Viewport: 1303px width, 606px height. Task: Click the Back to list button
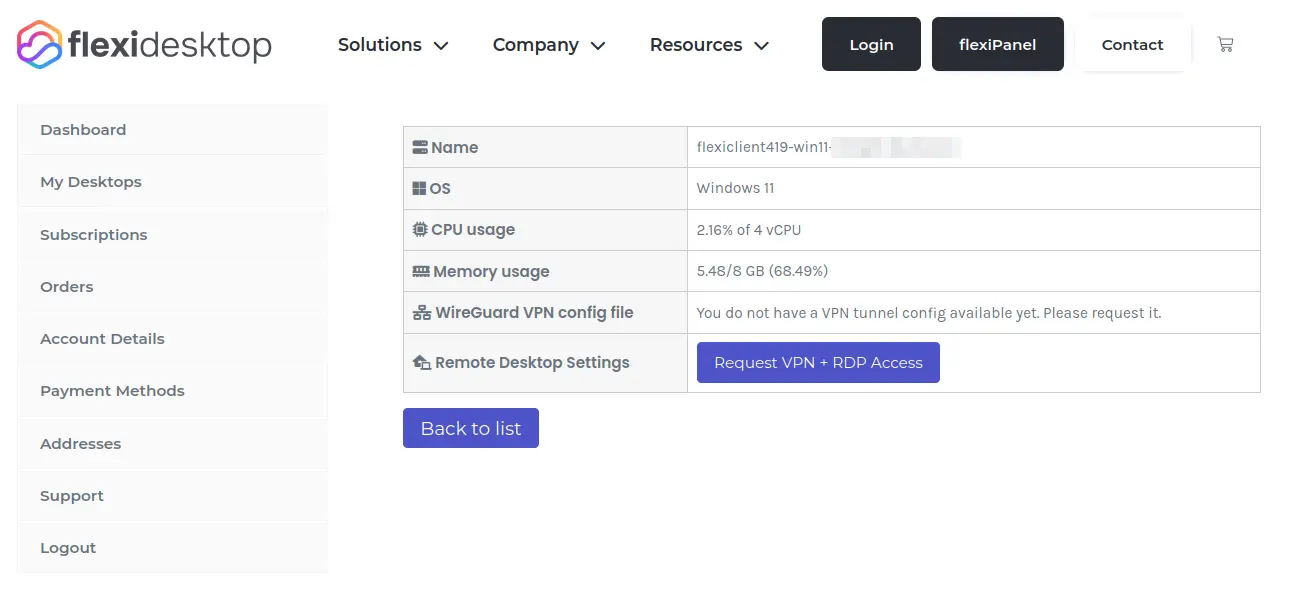(x=471, y=428)
